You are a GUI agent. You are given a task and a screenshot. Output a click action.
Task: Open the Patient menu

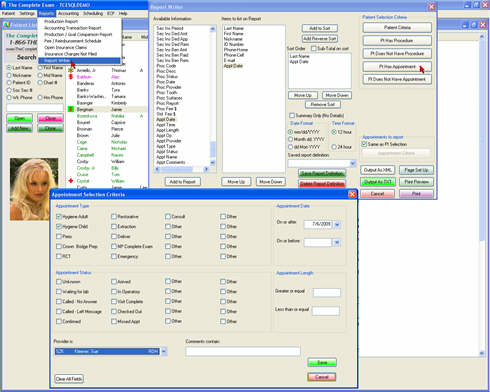8,13
